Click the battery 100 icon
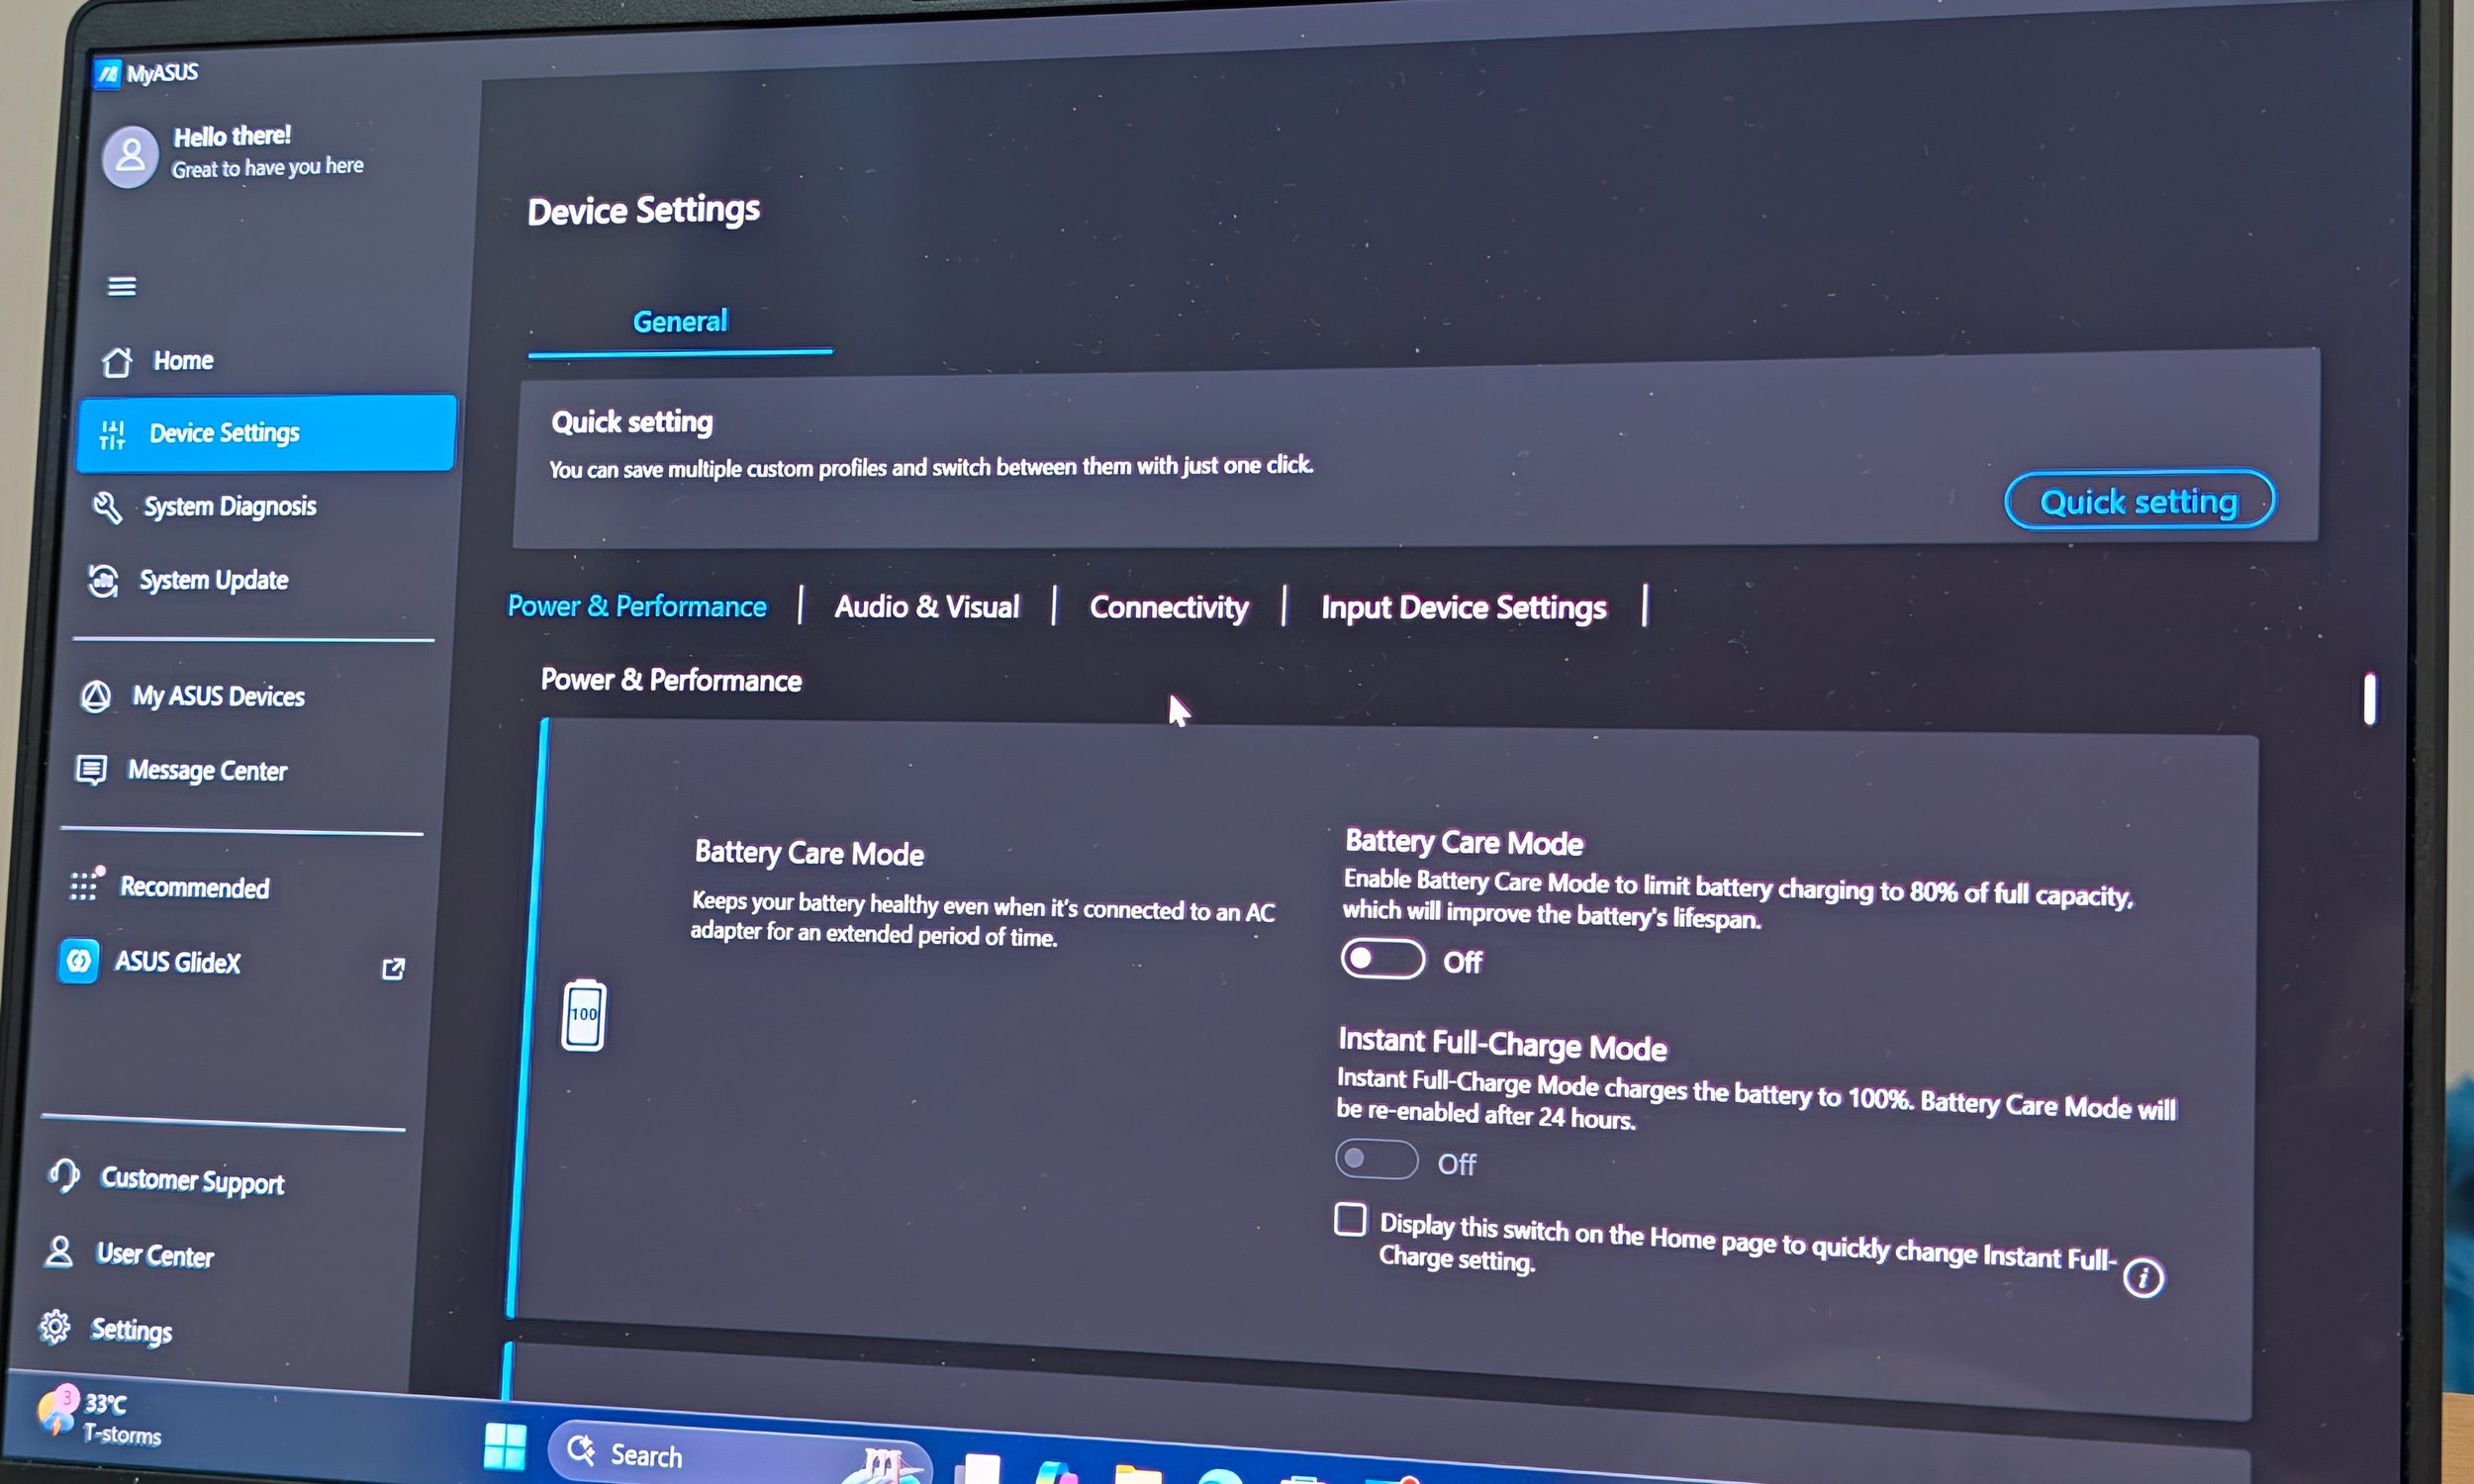This screenshot has height=1484, width=2474. pos(584,1015)
